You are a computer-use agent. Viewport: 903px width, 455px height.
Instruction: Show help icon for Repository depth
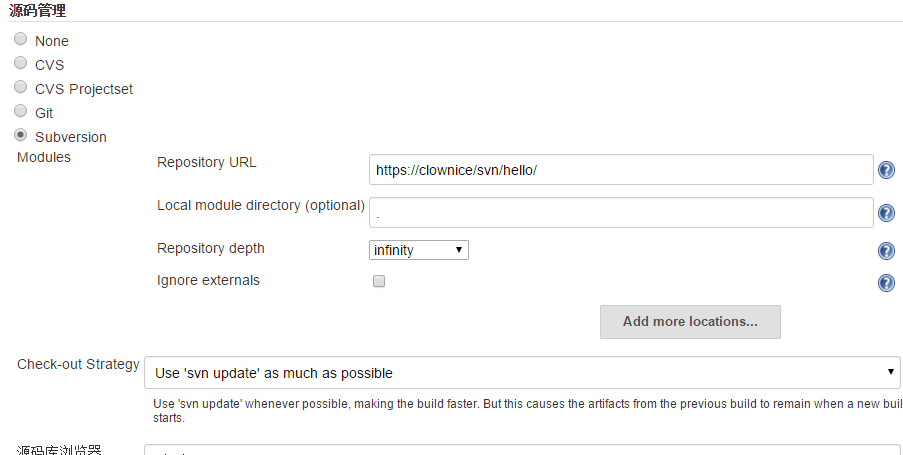point(886,251)
